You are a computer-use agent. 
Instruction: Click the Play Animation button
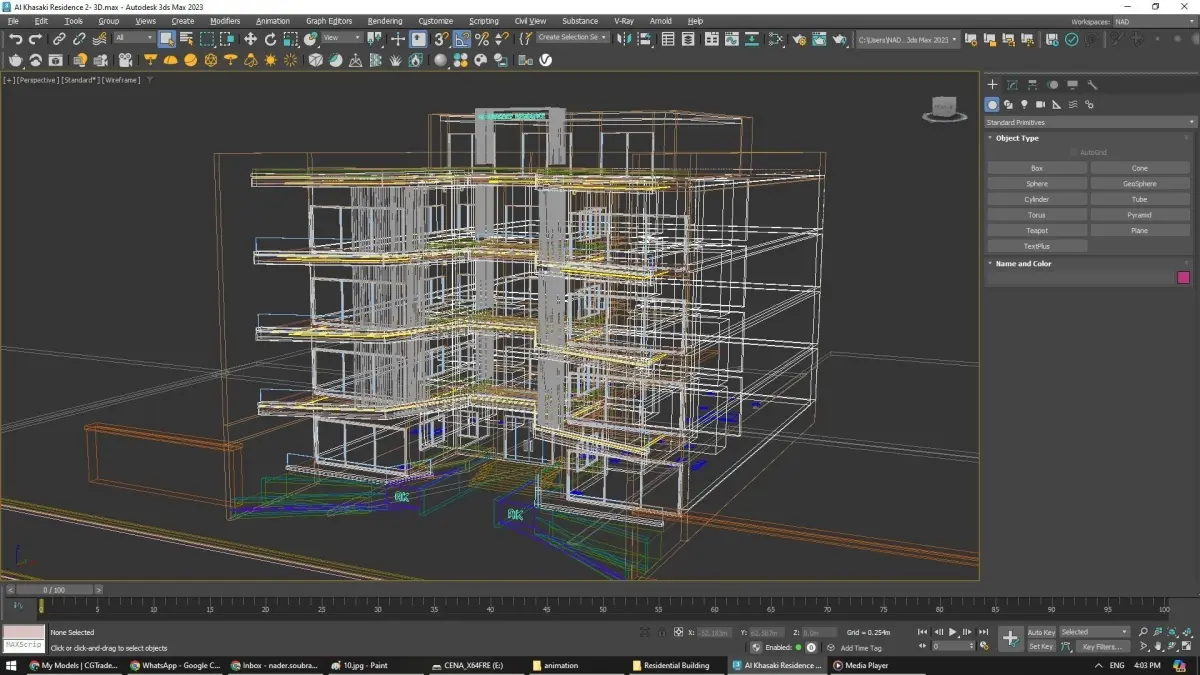tap(953, 632)
